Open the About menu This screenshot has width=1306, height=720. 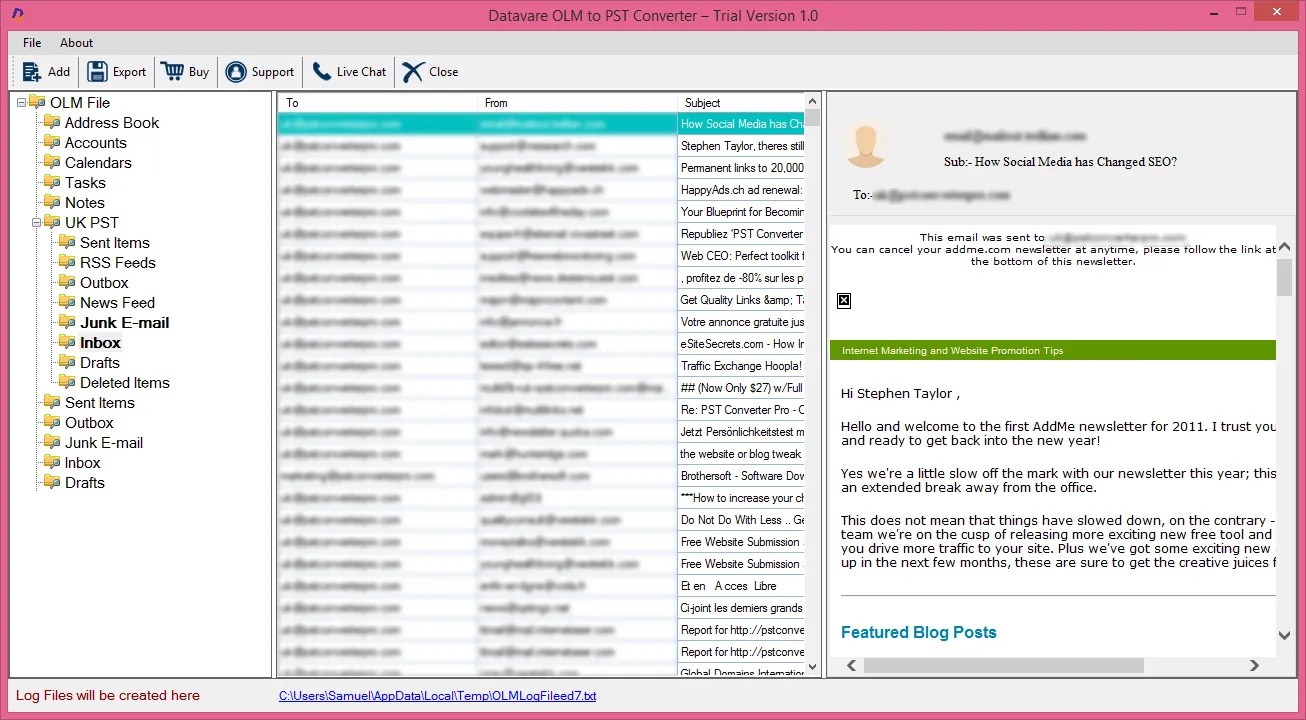(x=76, y=43)
